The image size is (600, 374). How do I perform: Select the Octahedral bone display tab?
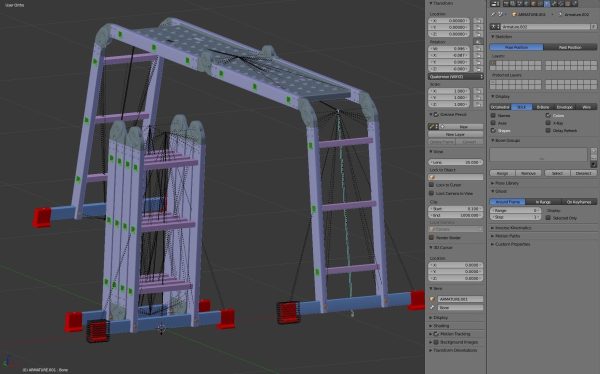pyautogui.click(x=501, y=107)
